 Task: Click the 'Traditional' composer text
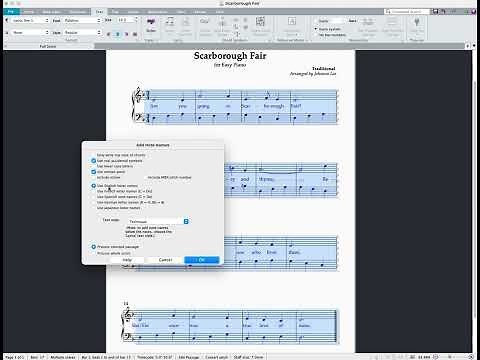pos(324,68)
